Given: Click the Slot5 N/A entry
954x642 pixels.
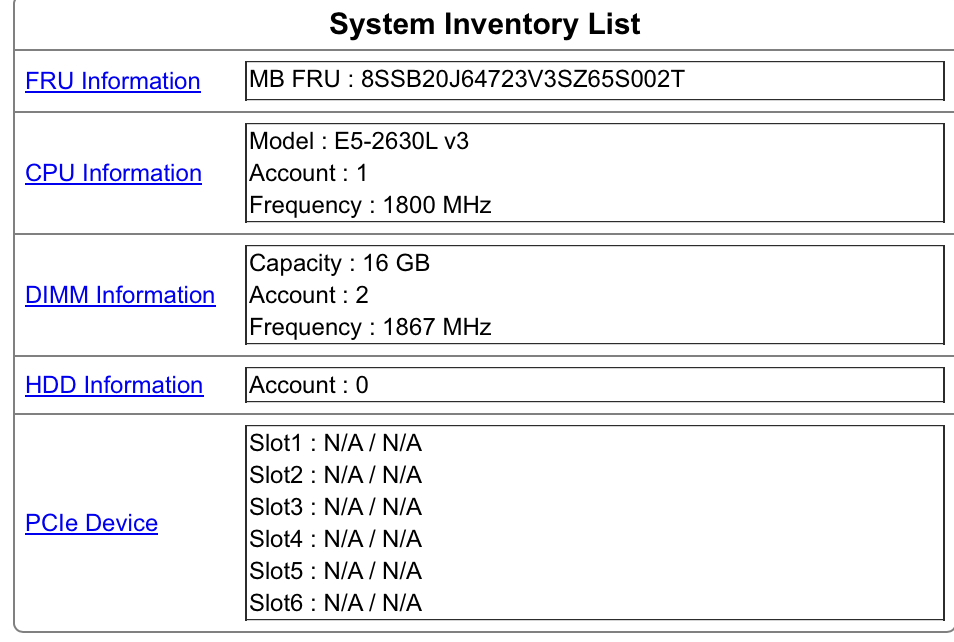Looking at the screenshot, I should [335, 571].
